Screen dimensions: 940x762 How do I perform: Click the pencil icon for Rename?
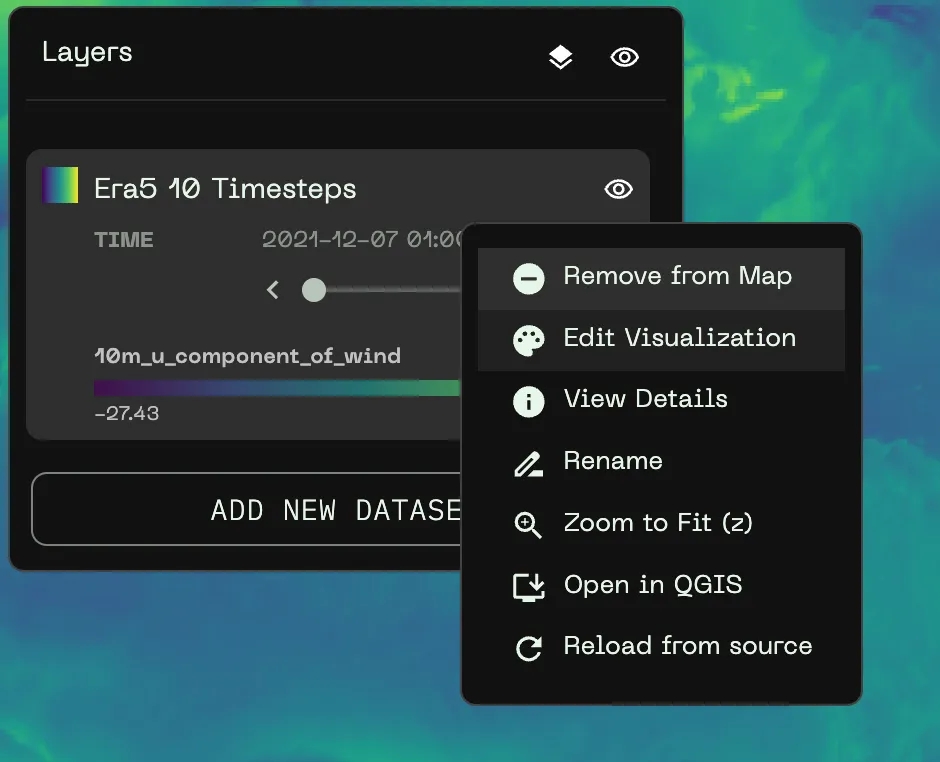coord(528,463)
